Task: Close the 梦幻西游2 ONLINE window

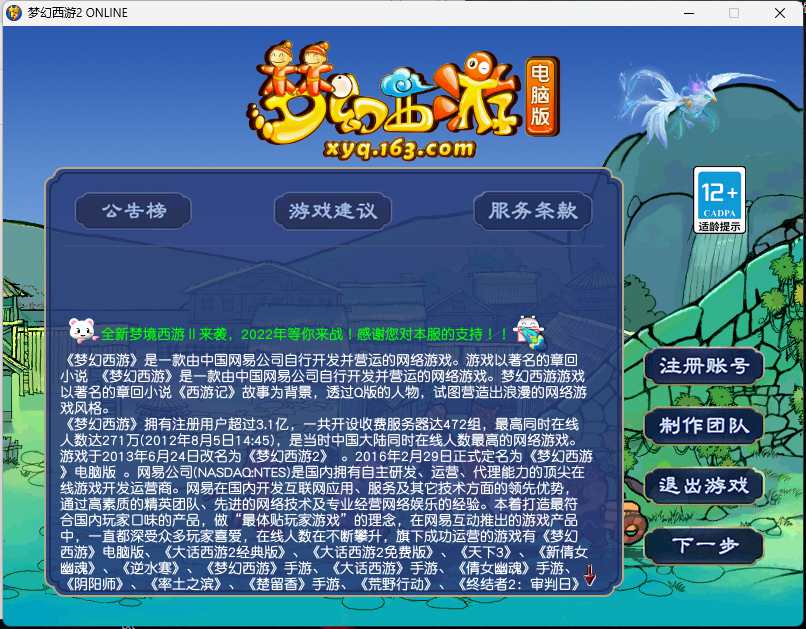Action: tap(780, 13)
